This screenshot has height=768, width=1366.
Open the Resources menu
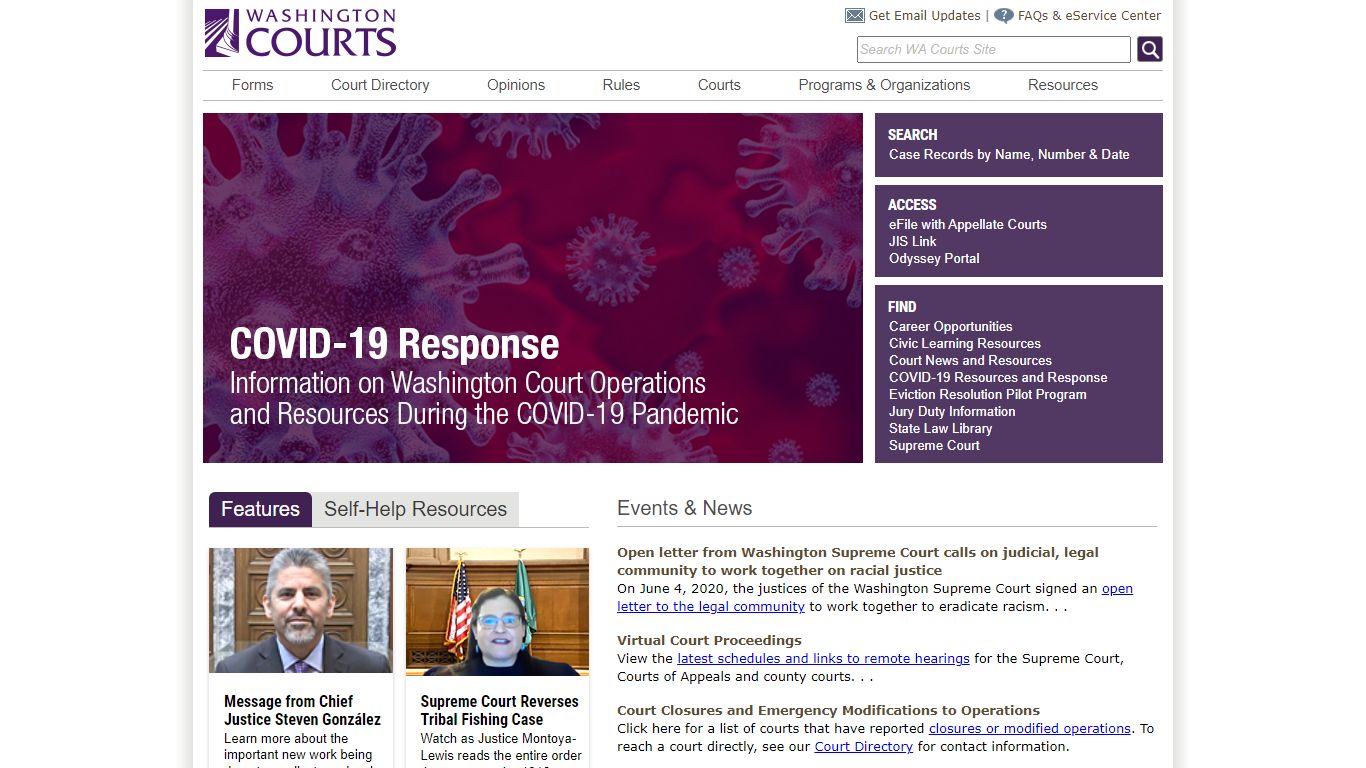point(1063,85)
